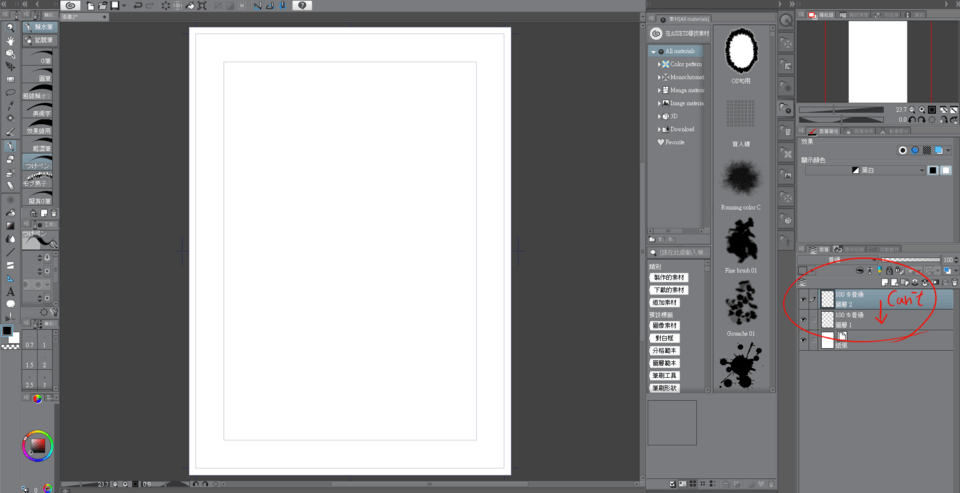This screenshot has height=493, width=960.
Task: Select the 記號筆 marker tab
Action: (x=40, y=40)
